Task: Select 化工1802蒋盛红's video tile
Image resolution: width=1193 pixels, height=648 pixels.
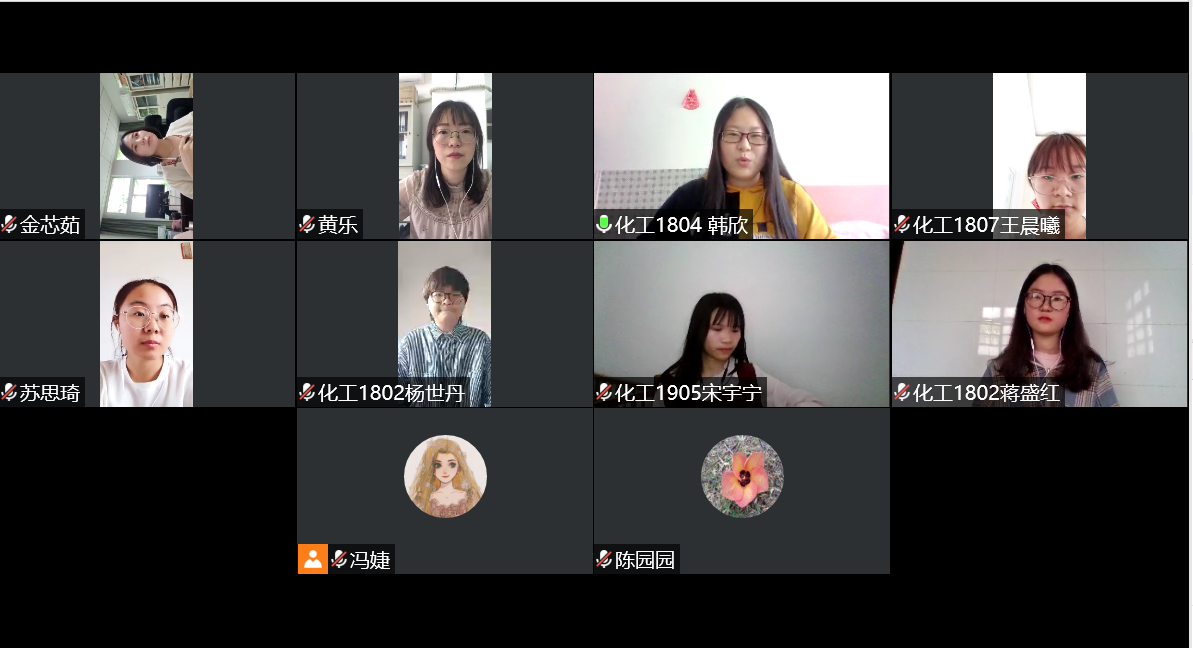Action: [x=1039, y=324]
